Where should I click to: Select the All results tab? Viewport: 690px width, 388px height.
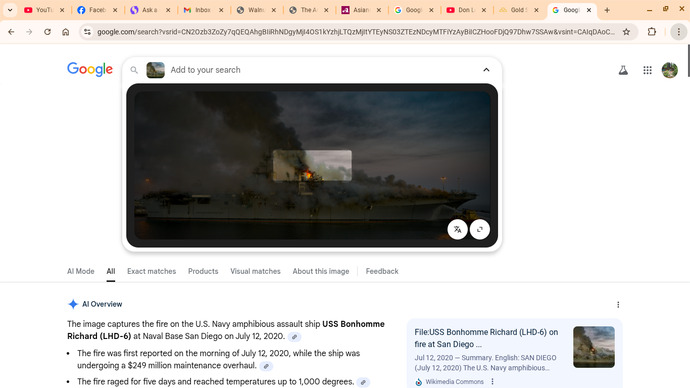pyautogui.click(x=110, y=271)
